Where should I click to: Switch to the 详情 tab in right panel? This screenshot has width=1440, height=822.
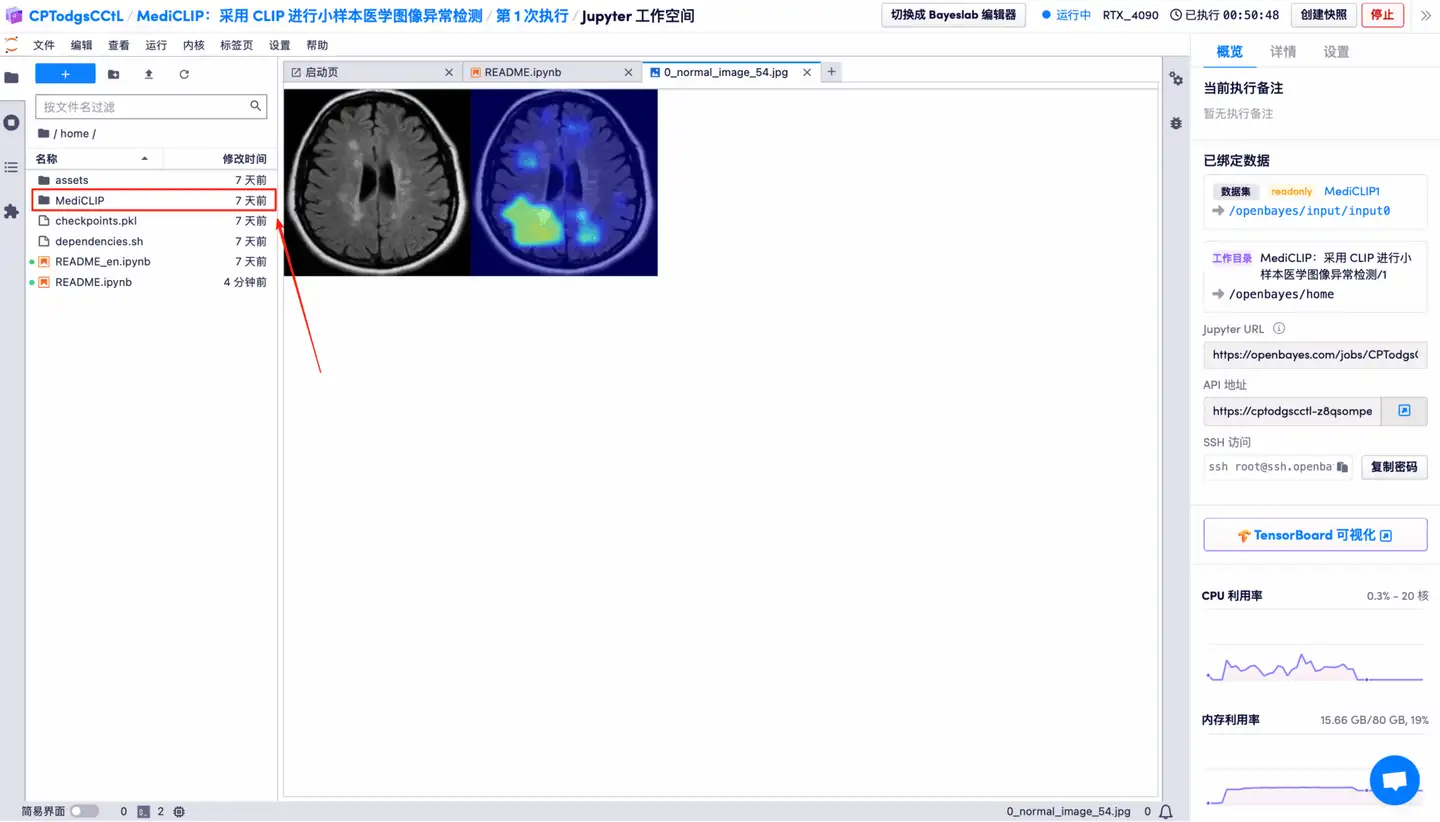tap(1283, 52)
